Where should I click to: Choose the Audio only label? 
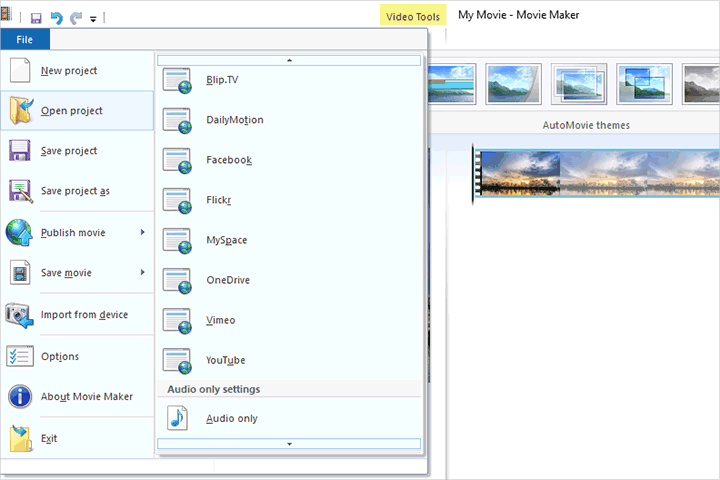[232, 418]
